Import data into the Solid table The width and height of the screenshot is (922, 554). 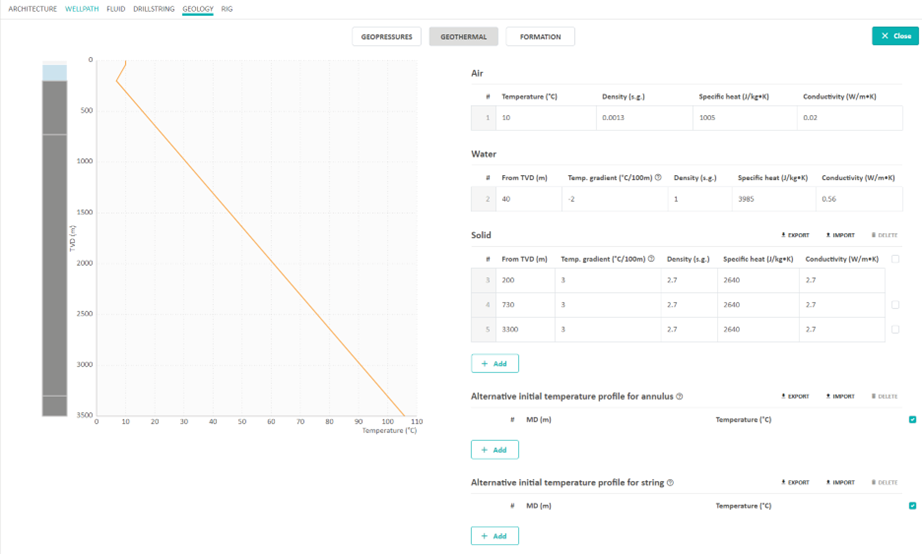[x=840, y=235]
